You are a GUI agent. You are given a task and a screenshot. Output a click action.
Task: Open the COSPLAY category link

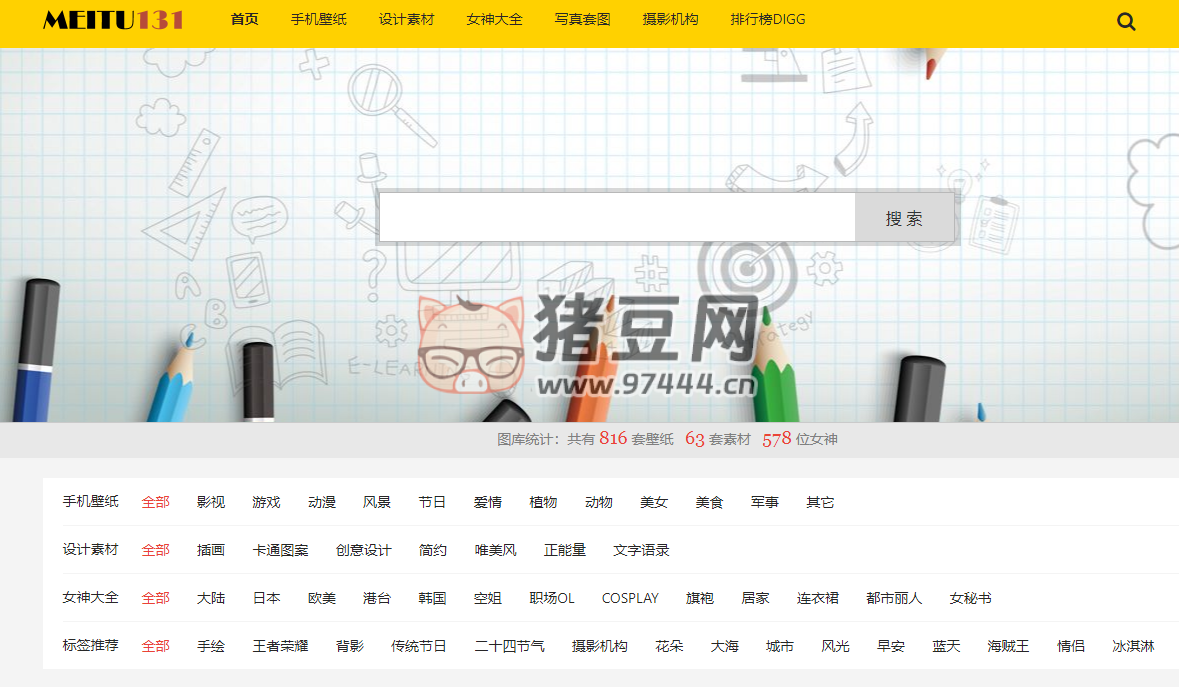630,598
